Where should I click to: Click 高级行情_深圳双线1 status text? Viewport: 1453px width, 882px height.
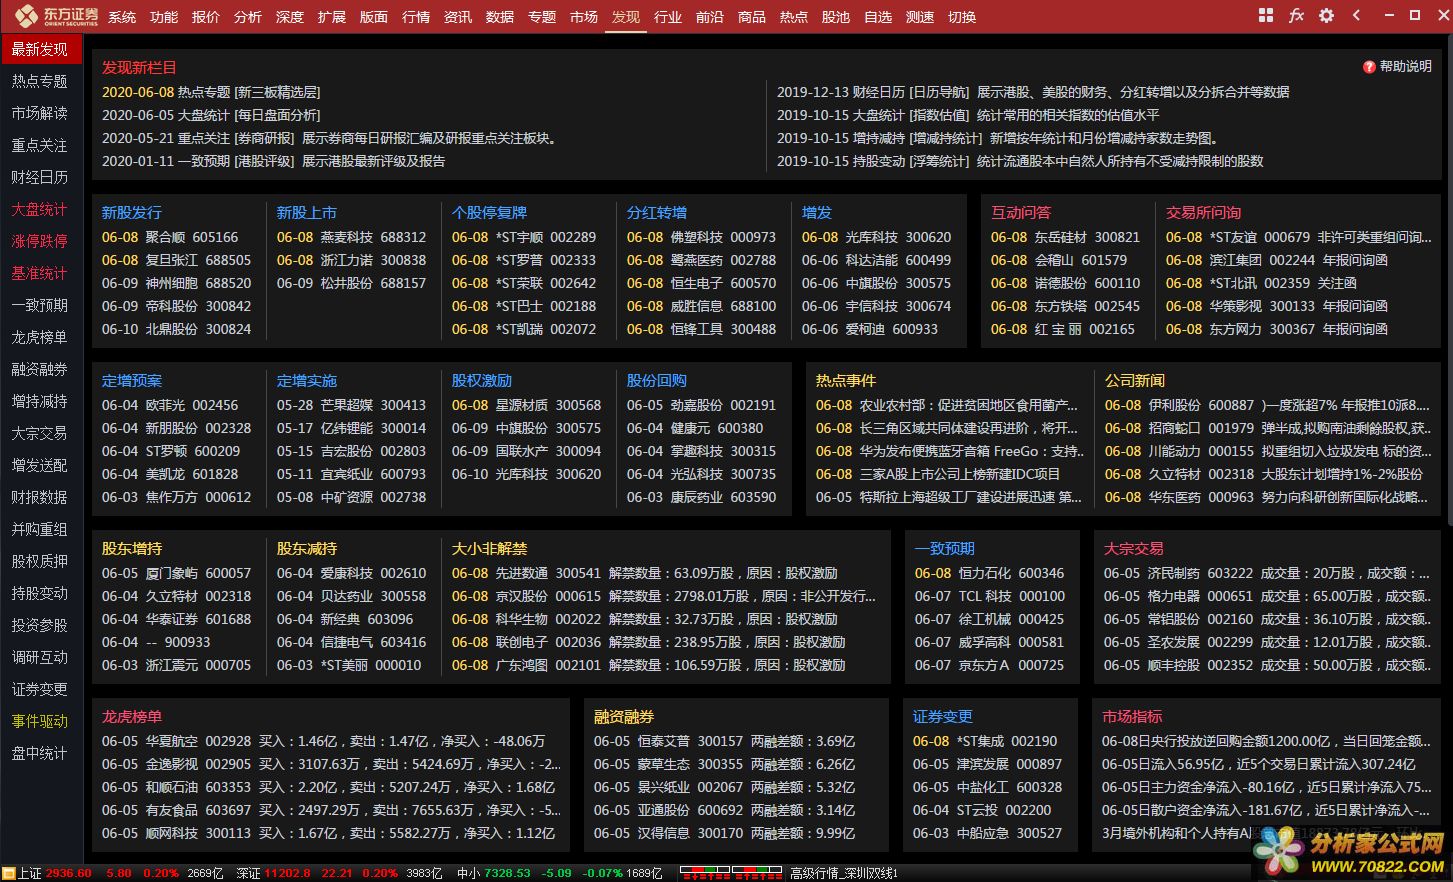(843, 873)
